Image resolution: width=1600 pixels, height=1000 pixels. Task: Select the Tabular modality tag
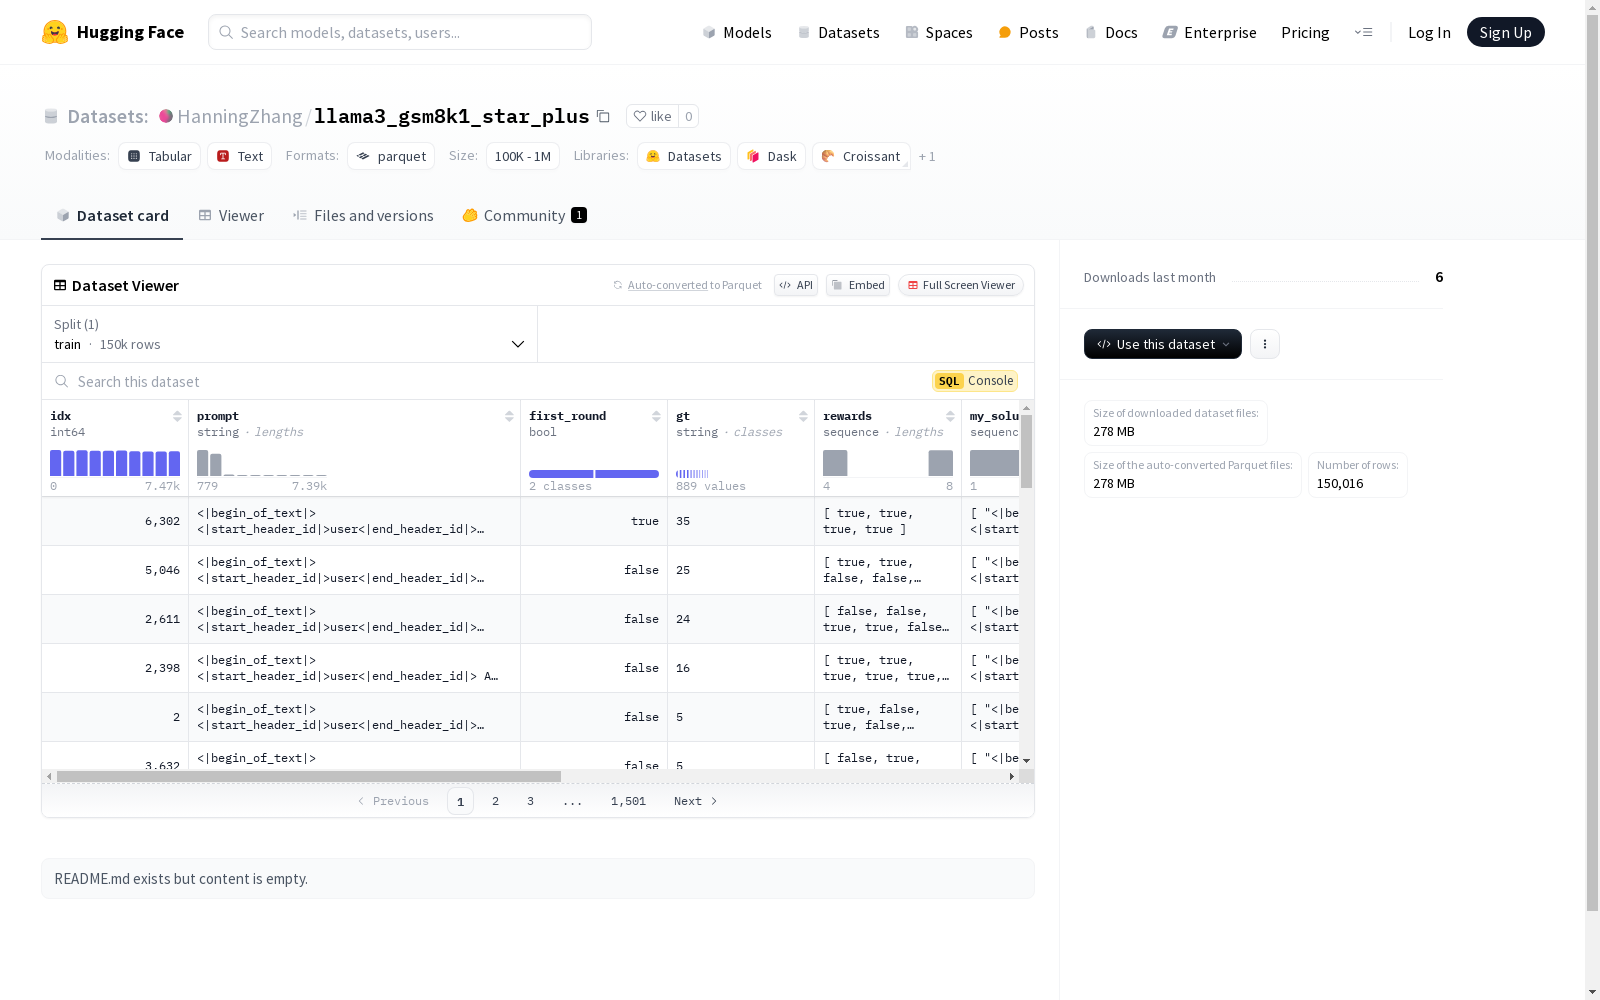point(160,156)
